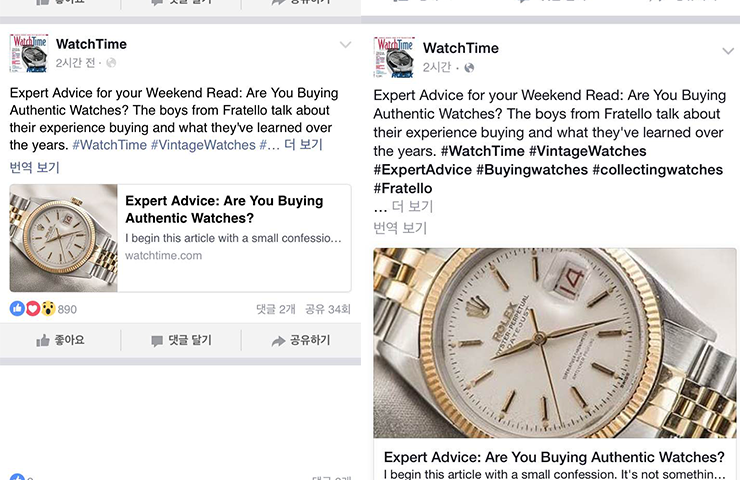Open the small Rolex watch thumbnail

[63, 238]
